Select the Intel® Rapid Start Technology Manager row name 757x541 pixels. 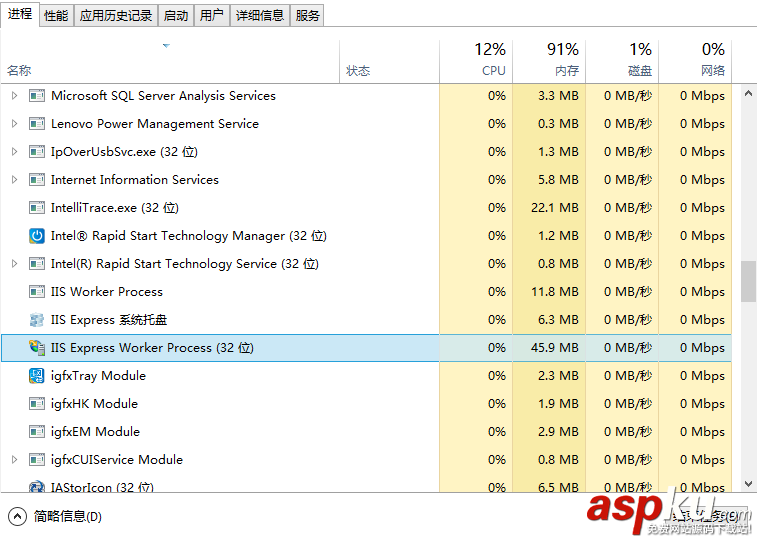pos(189,236)
